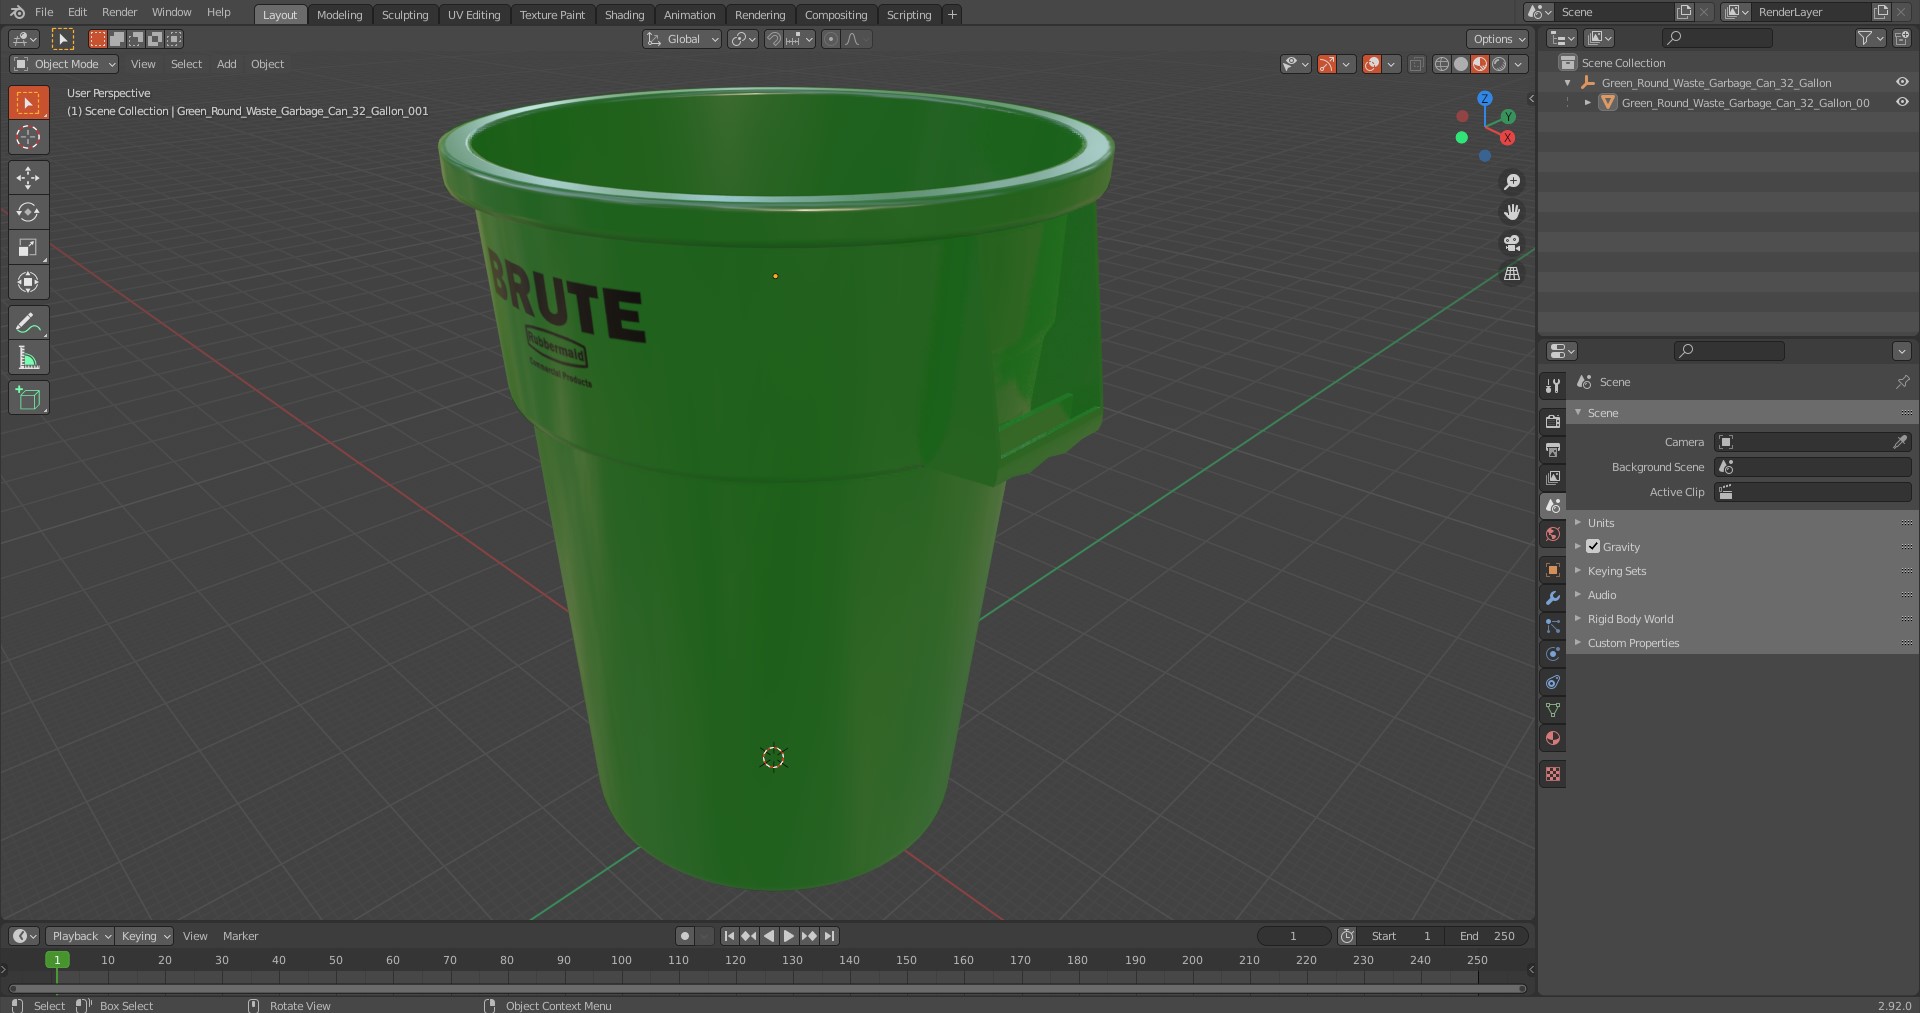
Task: Toggle snapping magnet
Action: pos(773,39)
